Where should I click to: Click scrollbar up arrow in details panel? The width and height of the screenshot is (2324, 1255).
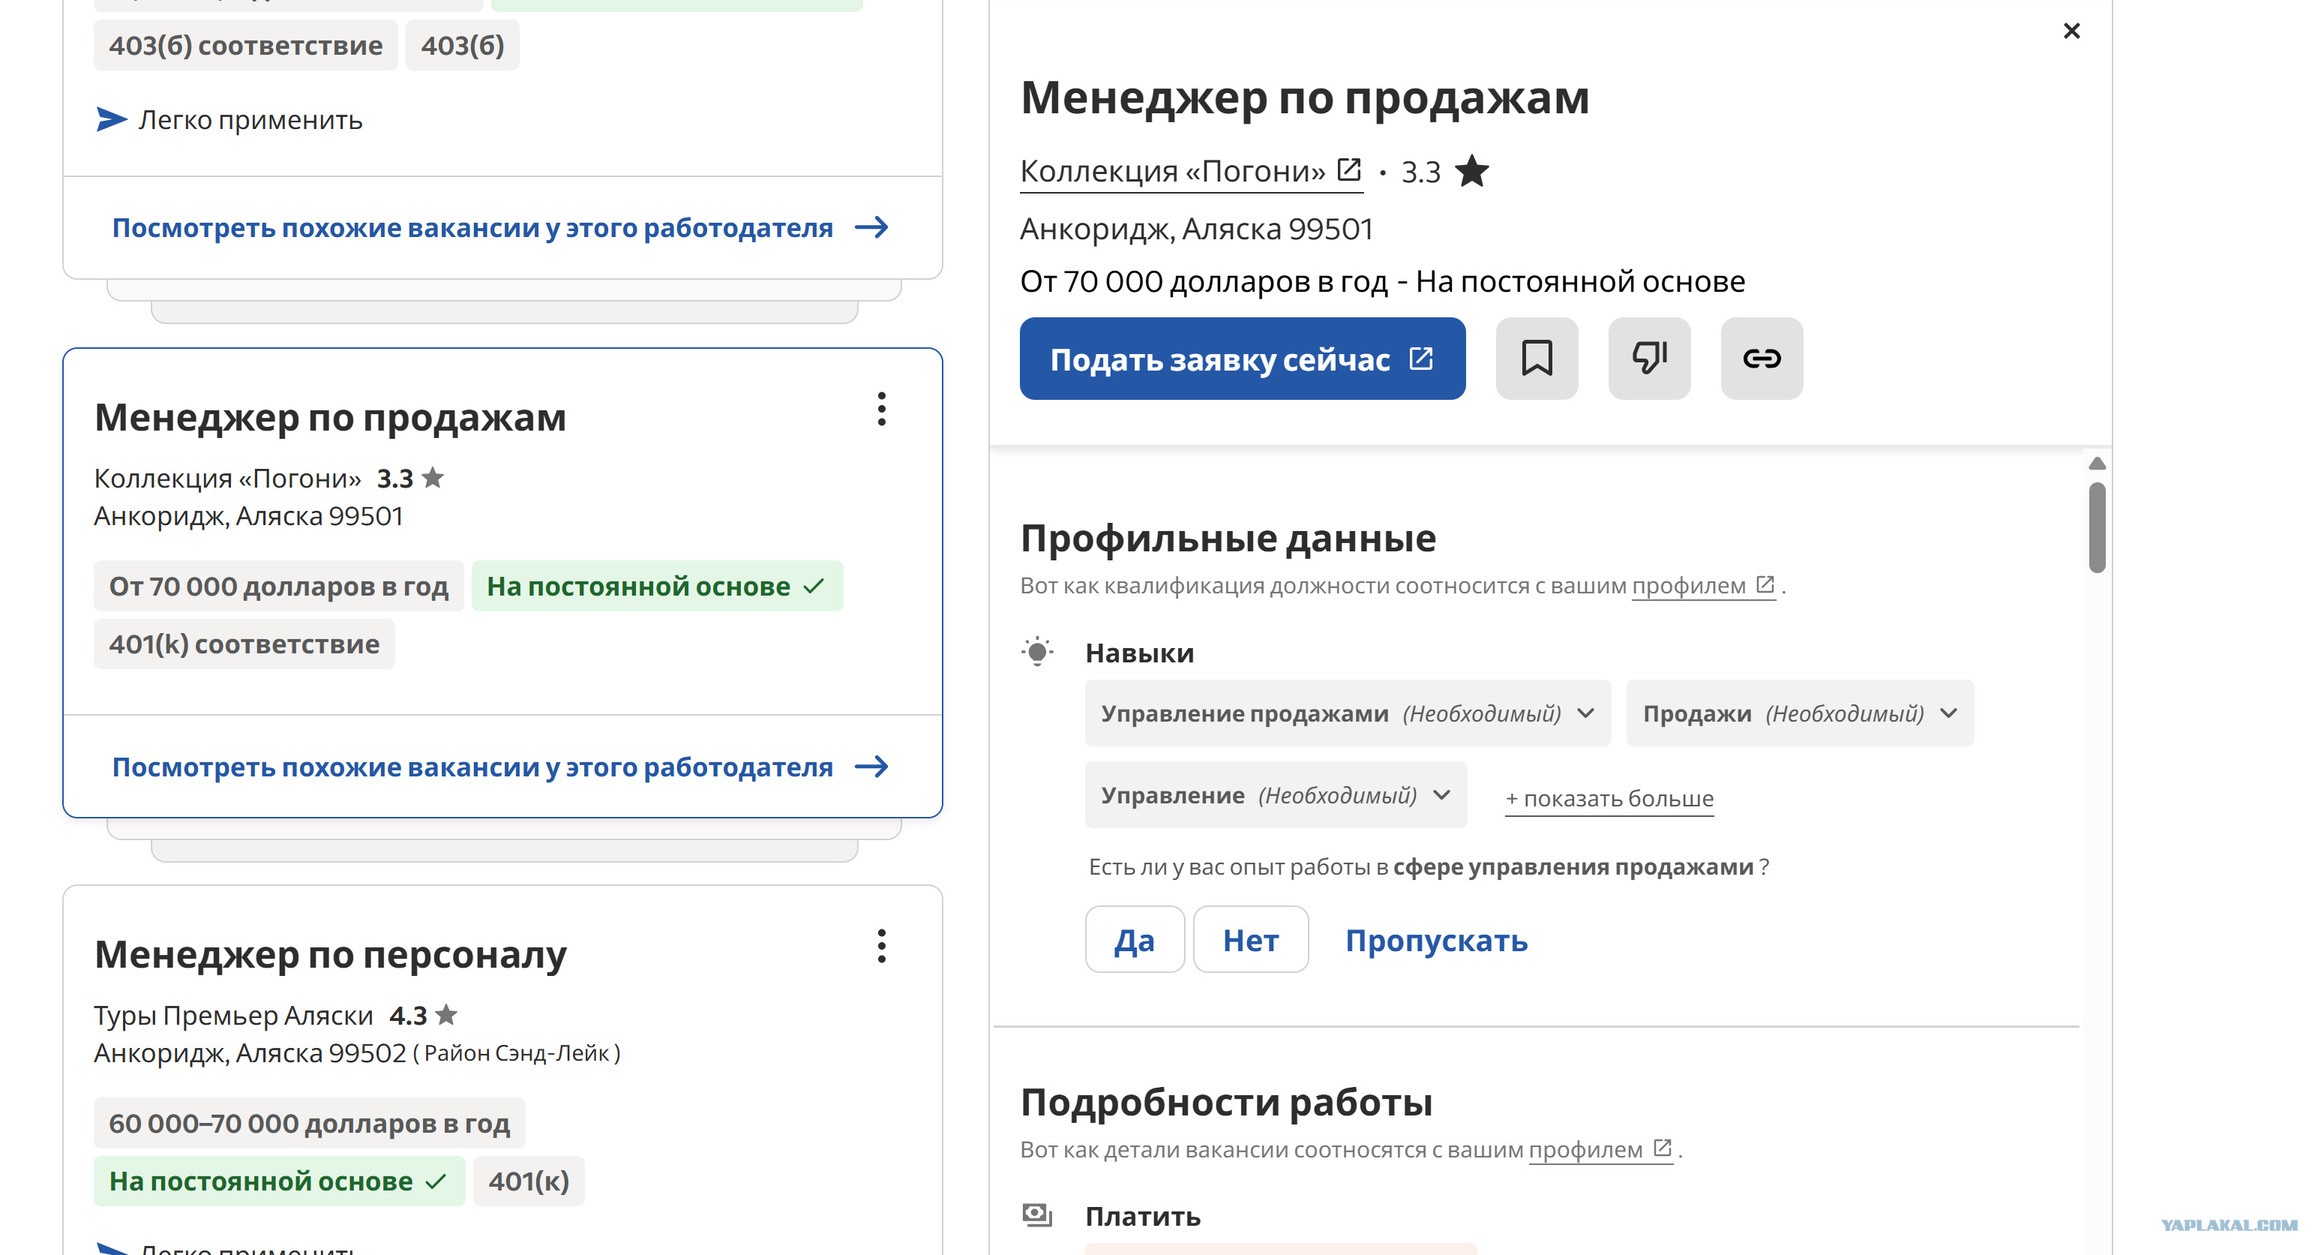tap(2097, 463)
